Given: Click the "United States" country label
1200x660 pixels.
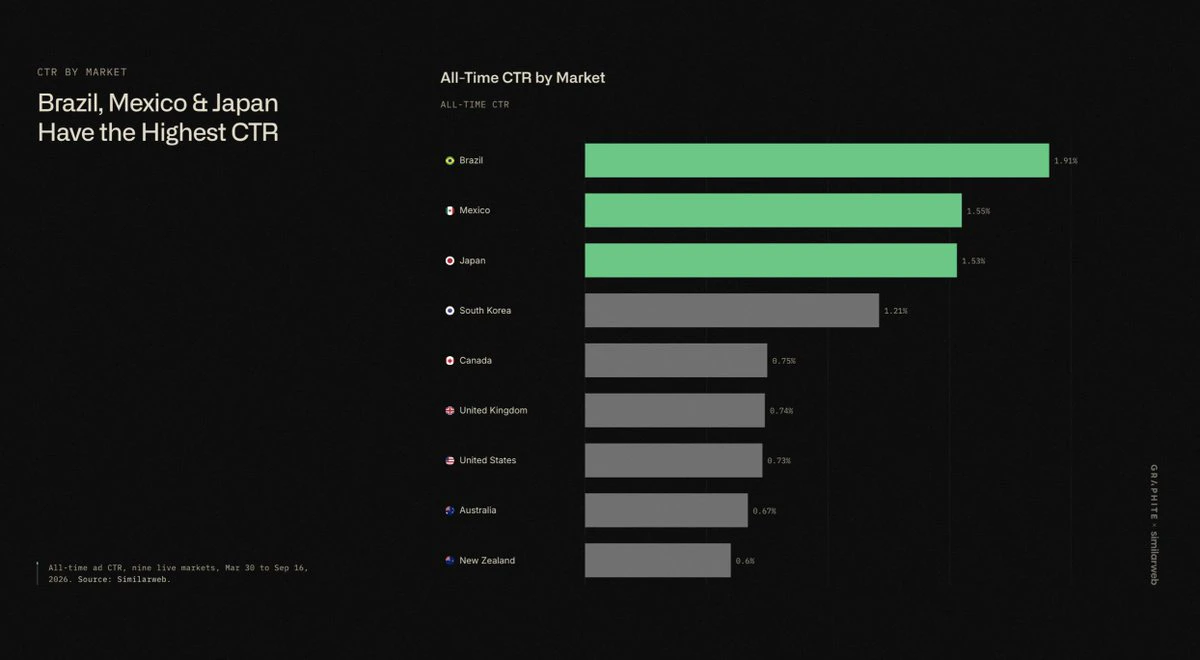Looking at the screenshot, I should [x=488, y=460].
